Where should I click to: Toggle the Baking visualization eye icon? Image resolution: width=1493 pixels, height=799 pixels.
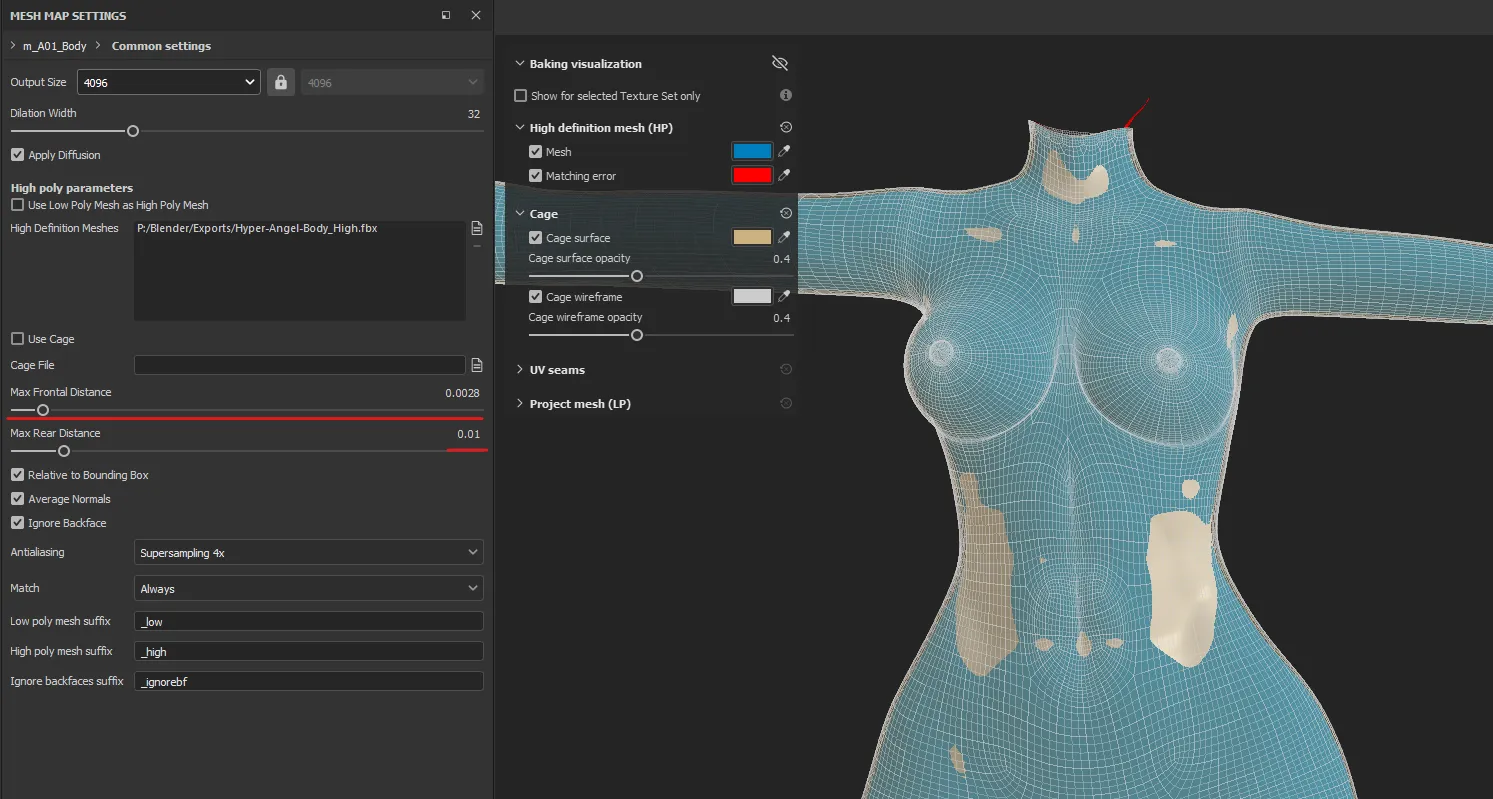[x=780, y=63]
